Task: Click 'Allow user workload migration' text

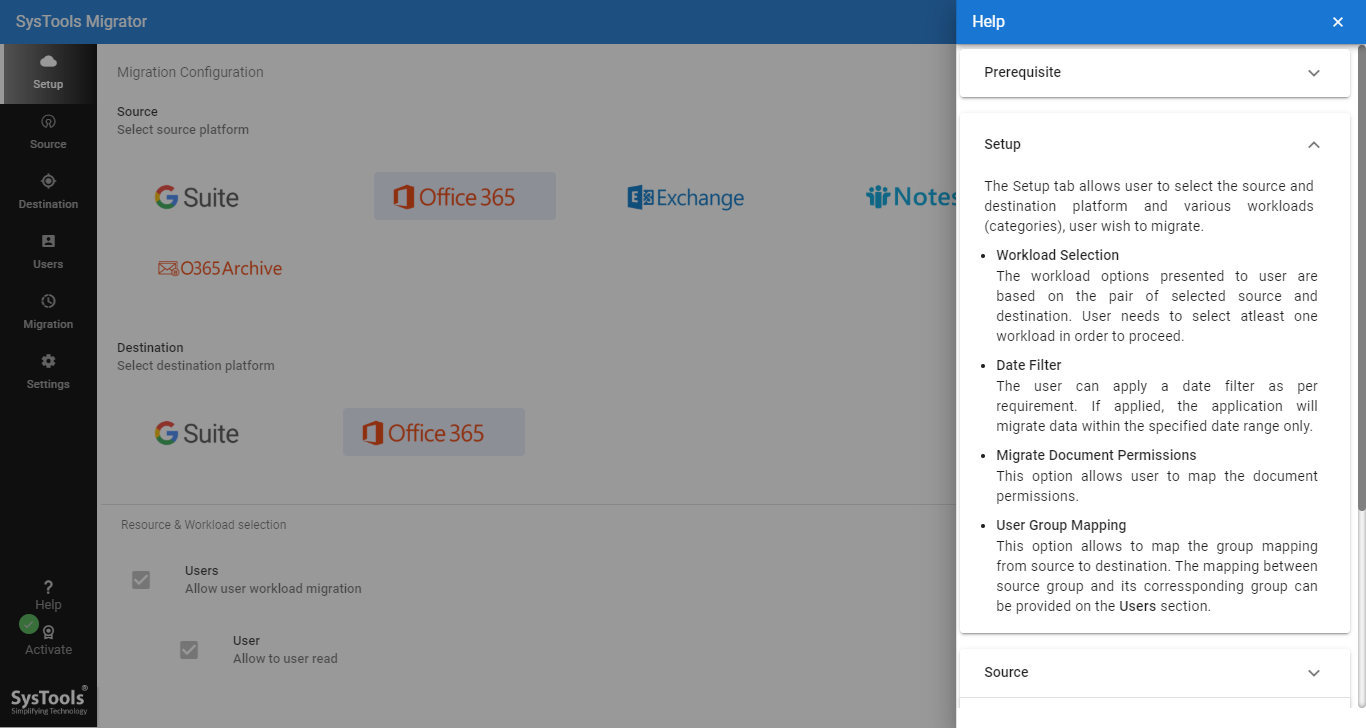Action: coord(273,589)
